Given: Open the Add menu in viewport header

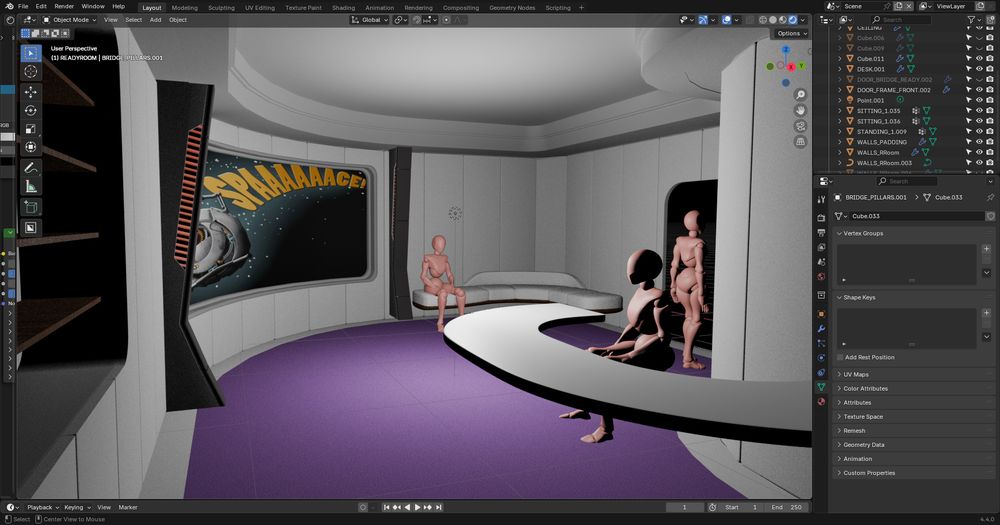Looking at the screenshot, I should click(155, 20).
